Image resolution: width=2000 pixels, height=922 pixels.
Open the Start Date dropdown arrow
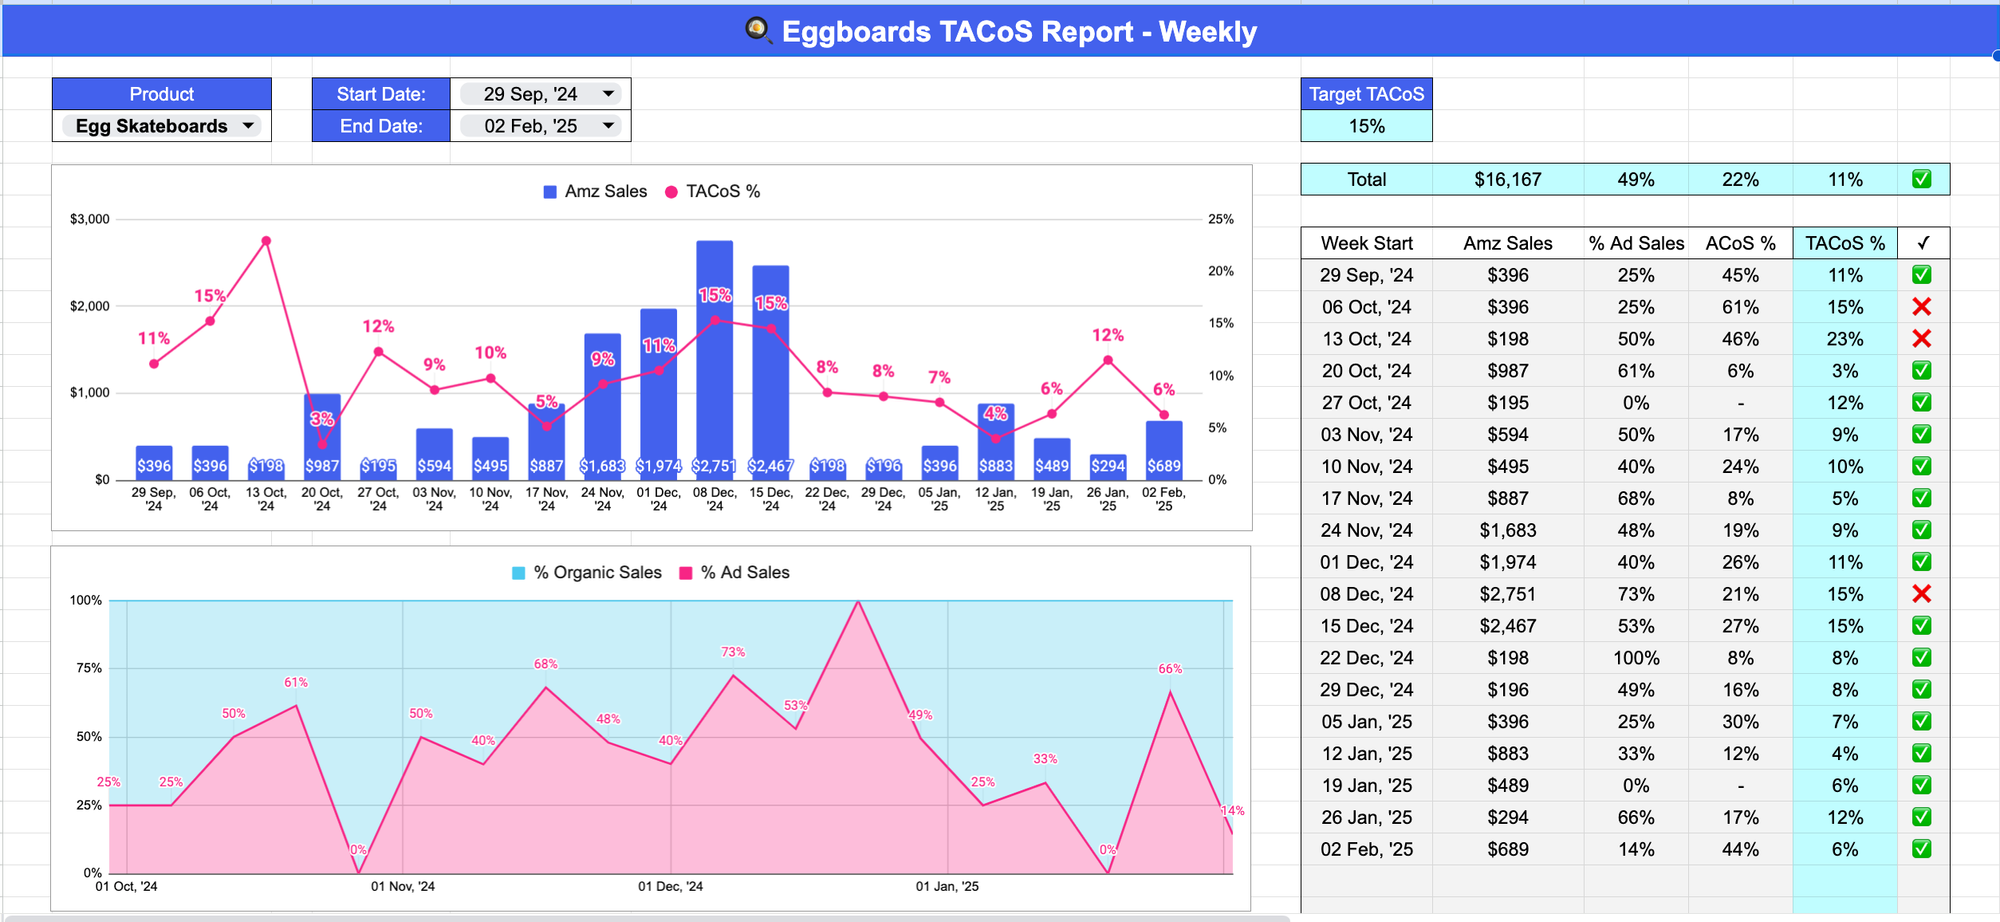tap(608, 94)
